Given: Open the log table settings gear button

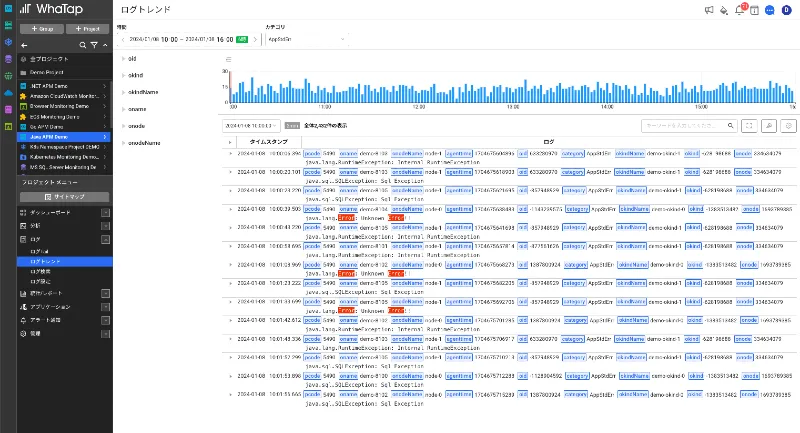Looking at the screenshot, I should (789, 125).
